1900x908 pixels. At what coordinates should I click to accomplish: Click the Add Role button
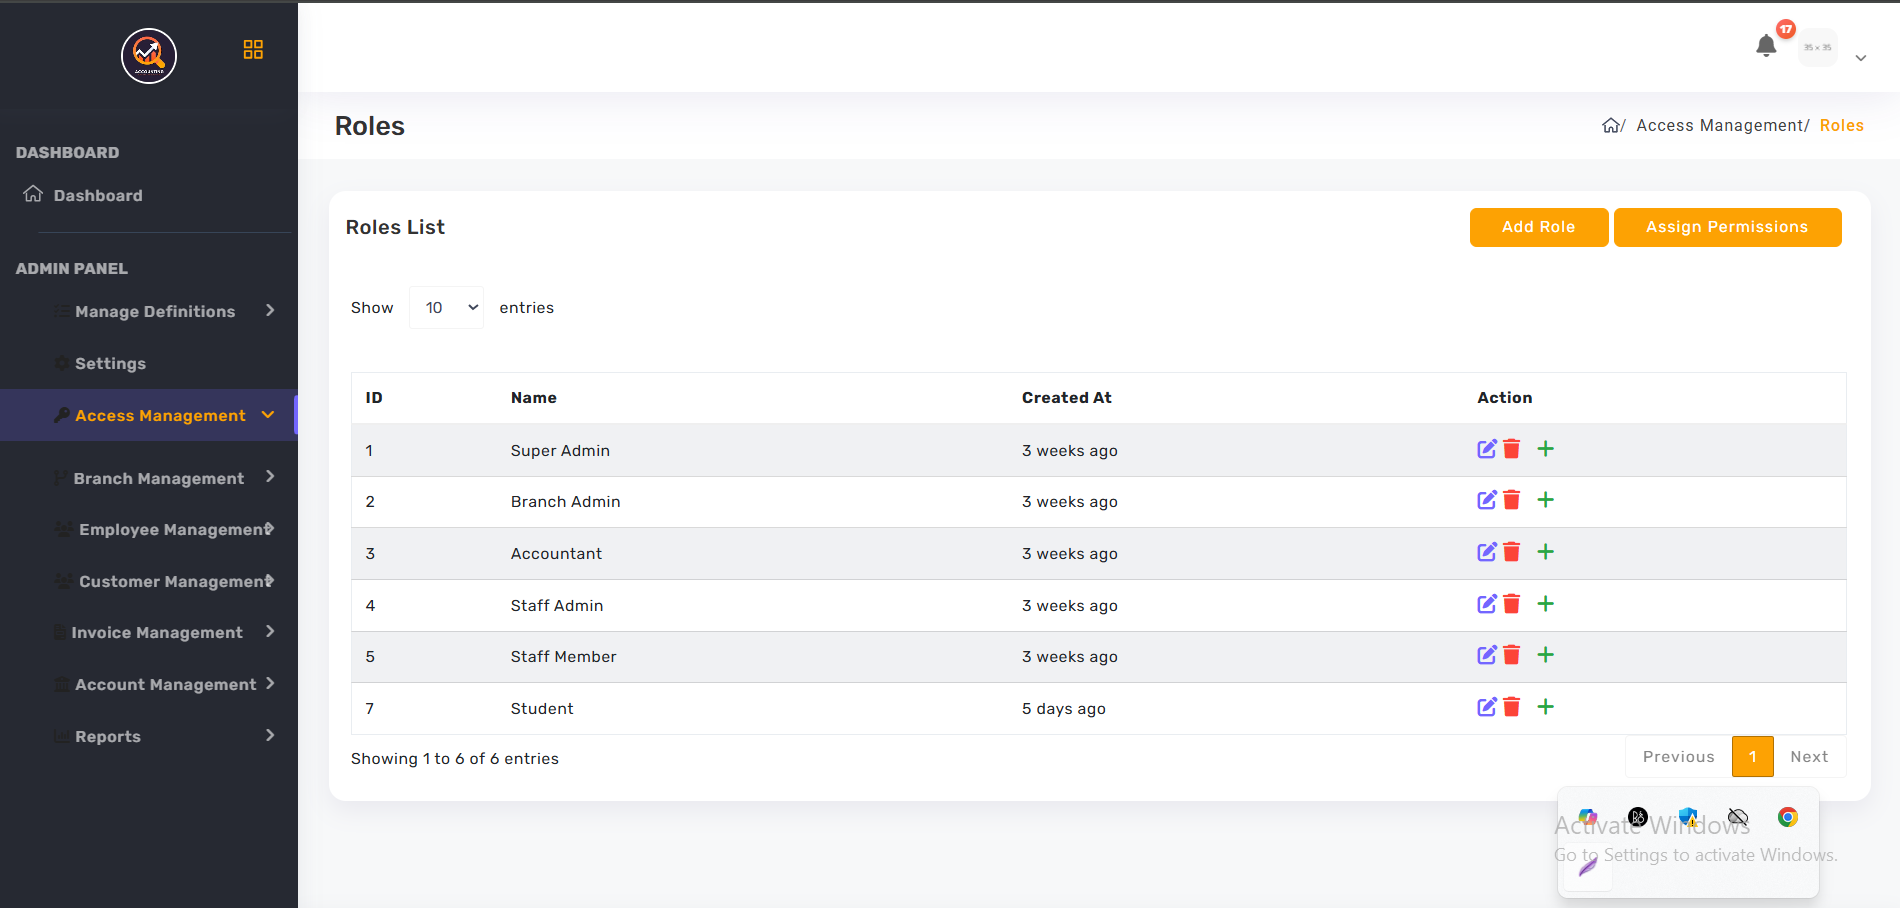coord(1538,227)
